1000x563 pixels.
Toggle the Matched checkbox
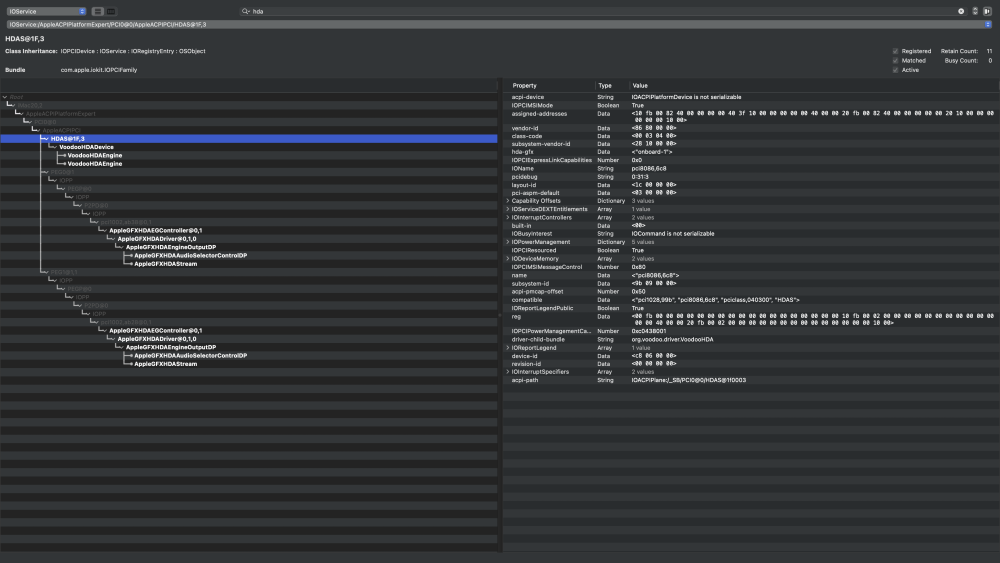click(x=895, y=61)
